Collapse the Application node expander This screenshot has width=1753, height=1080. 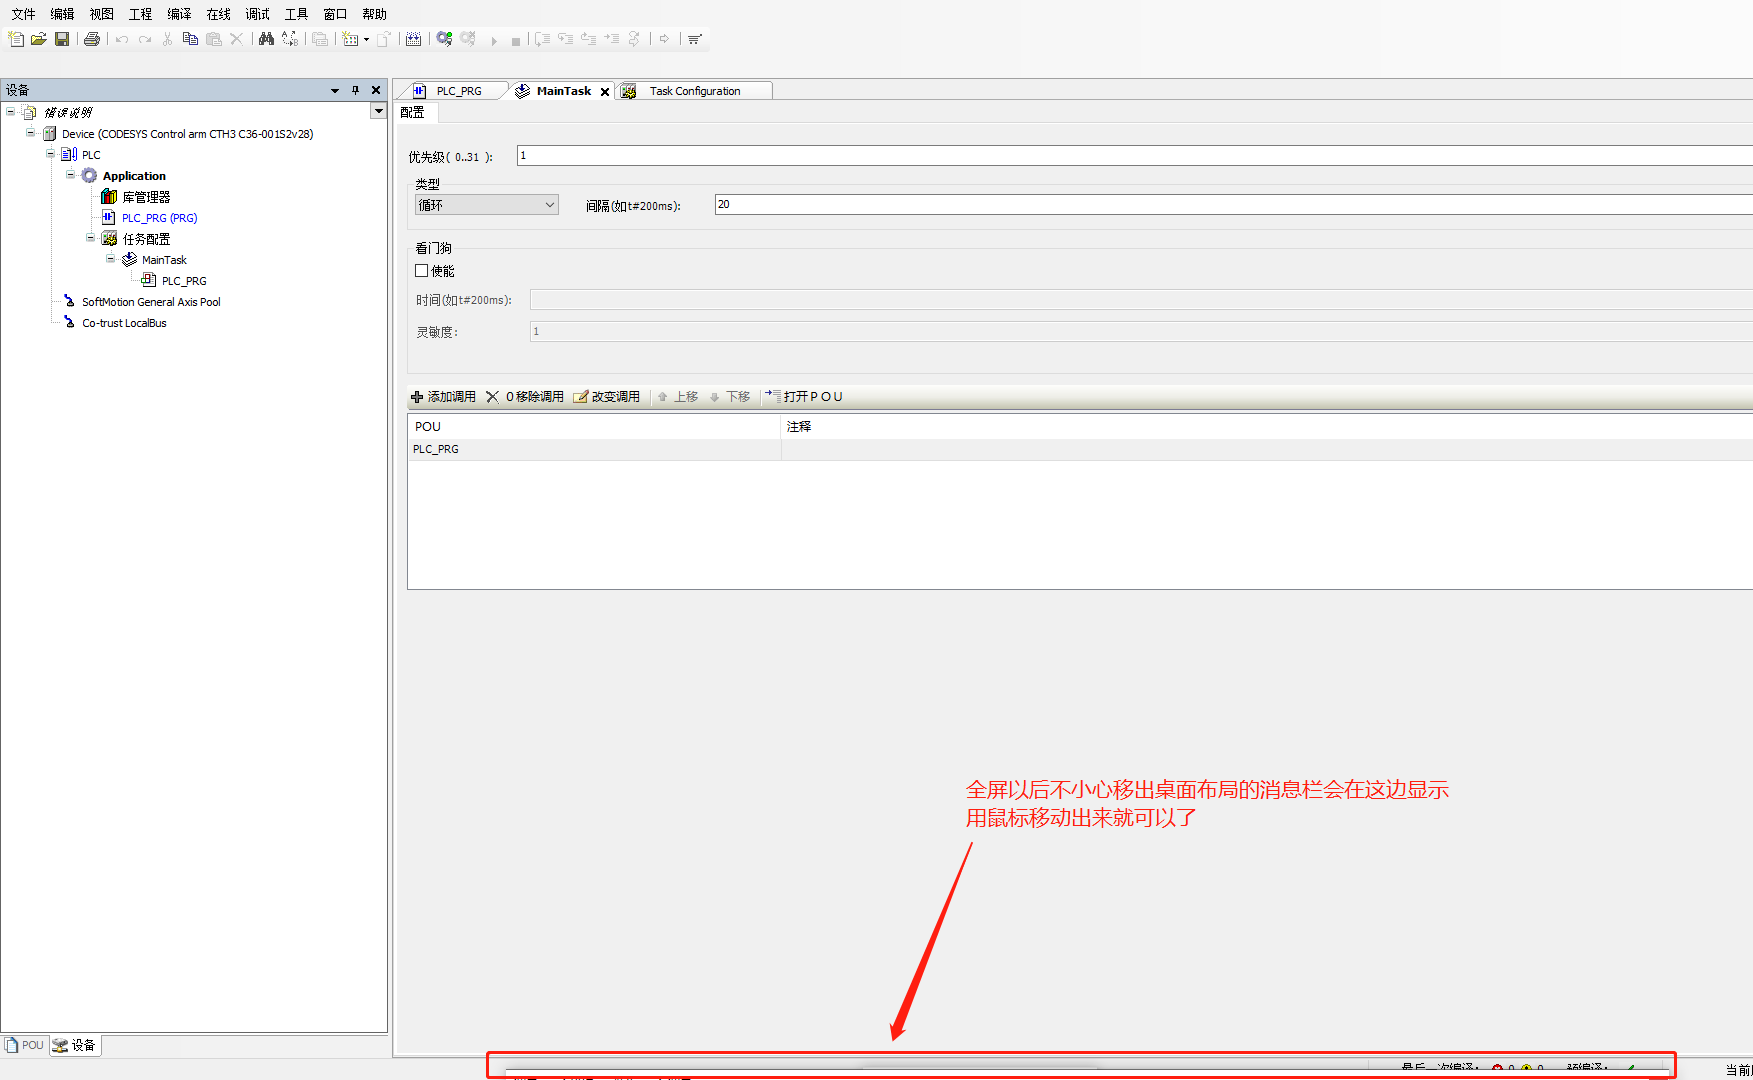70,175
